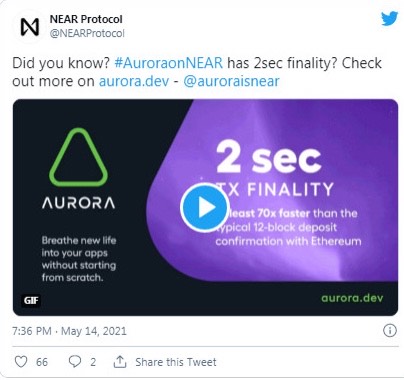Like the tweet with heart icon
This screenshot has height=380, width=404.
coord(21,362)
